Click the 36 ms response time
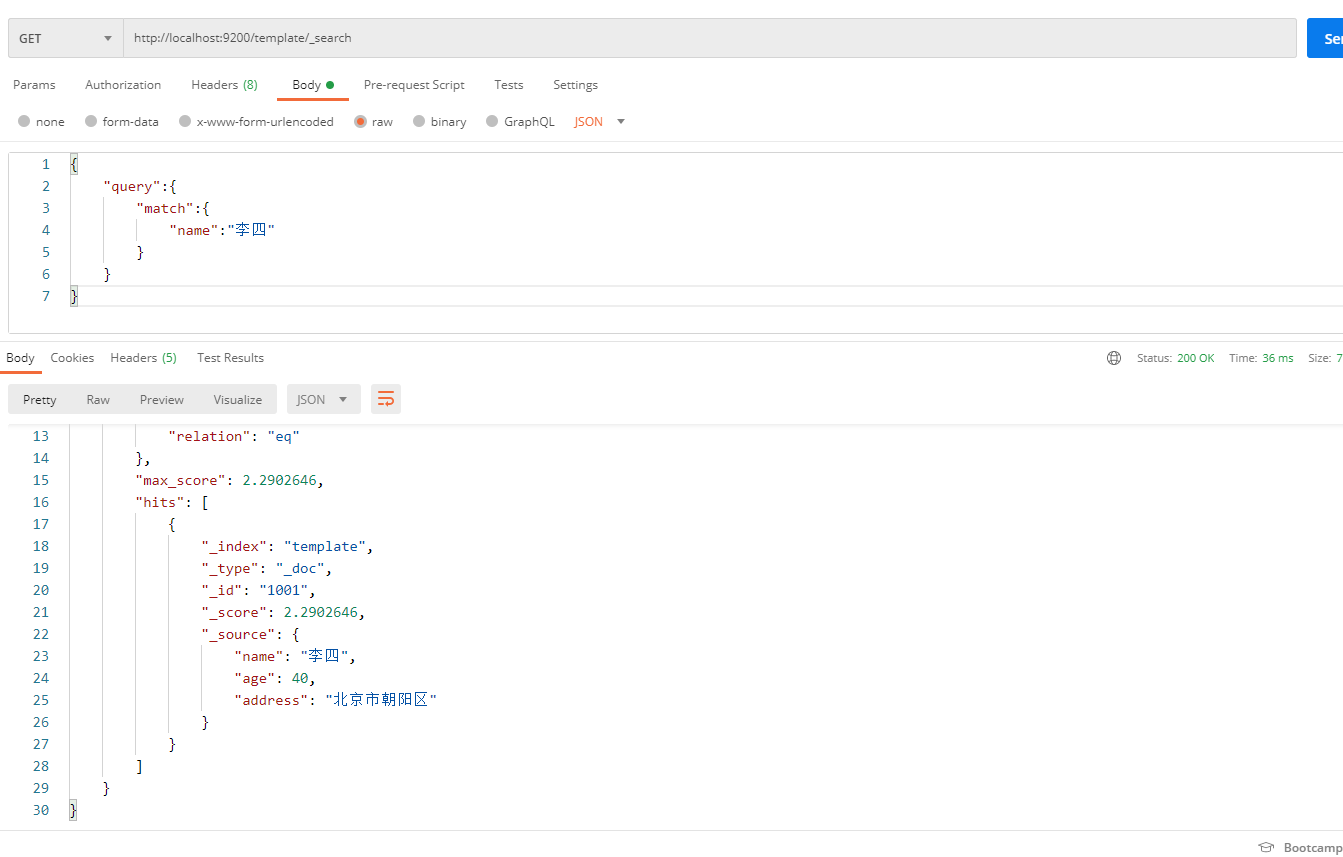Screen dimensions: 1343x857 pyautogui.click(x=1277, y=358)
